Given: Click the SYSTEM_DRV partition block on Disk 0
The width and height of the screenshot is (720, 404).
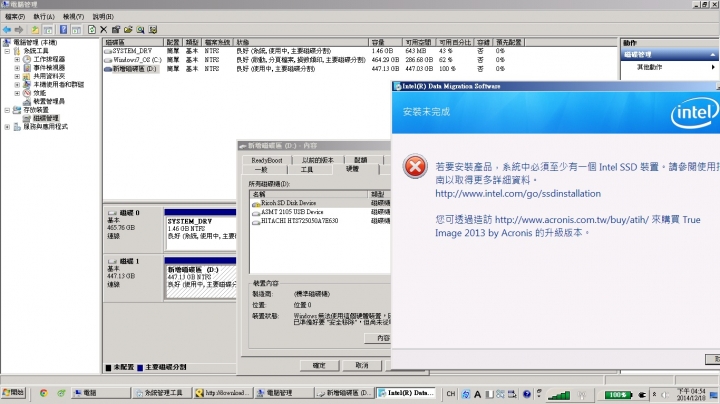Looking at the screenshot, I should (x=200, y=230).
